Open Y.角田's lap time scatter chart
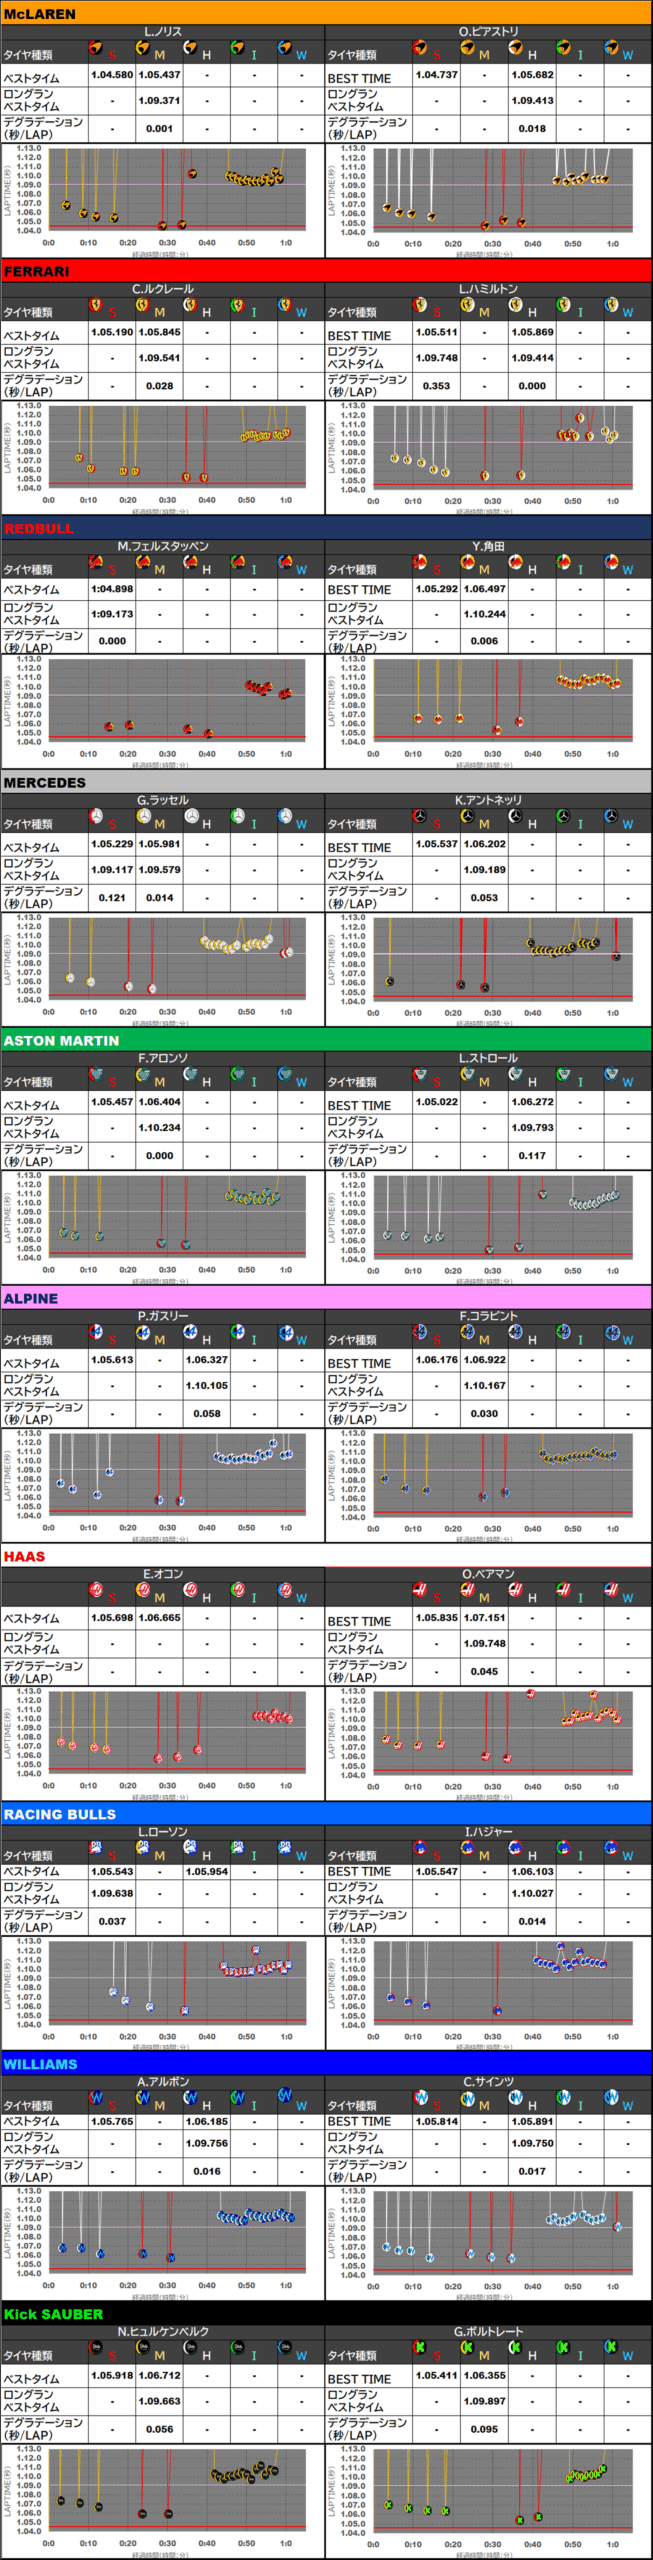This screenshot has height=2560, width=653. point(488,711)
